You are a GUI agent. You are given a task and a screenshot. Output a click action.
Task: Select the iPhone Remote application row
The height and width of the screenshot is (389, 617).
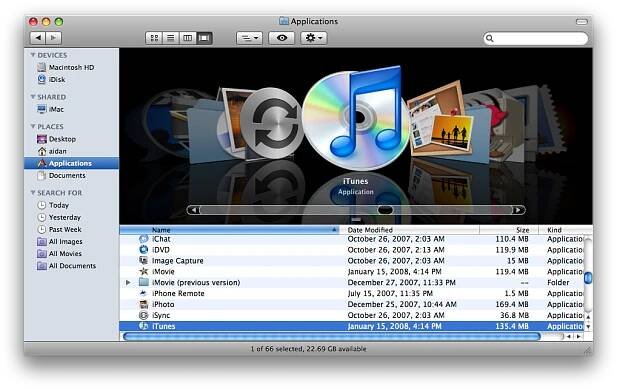(x=351, y=293)
